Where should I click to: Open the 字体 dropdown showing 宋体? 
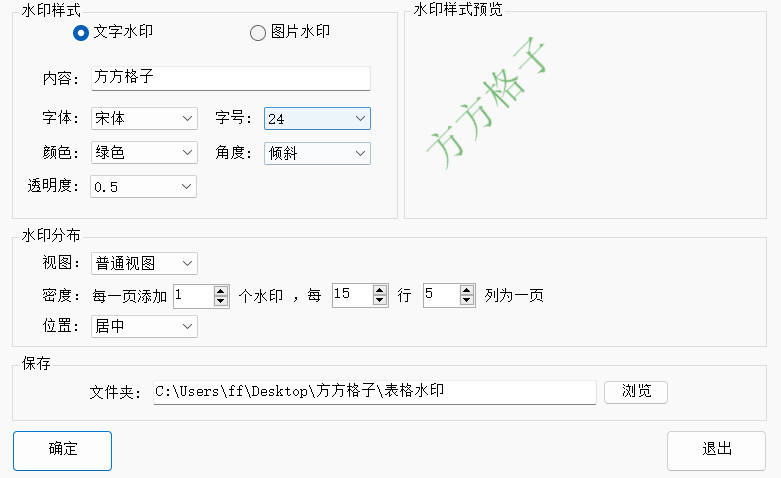143,119
